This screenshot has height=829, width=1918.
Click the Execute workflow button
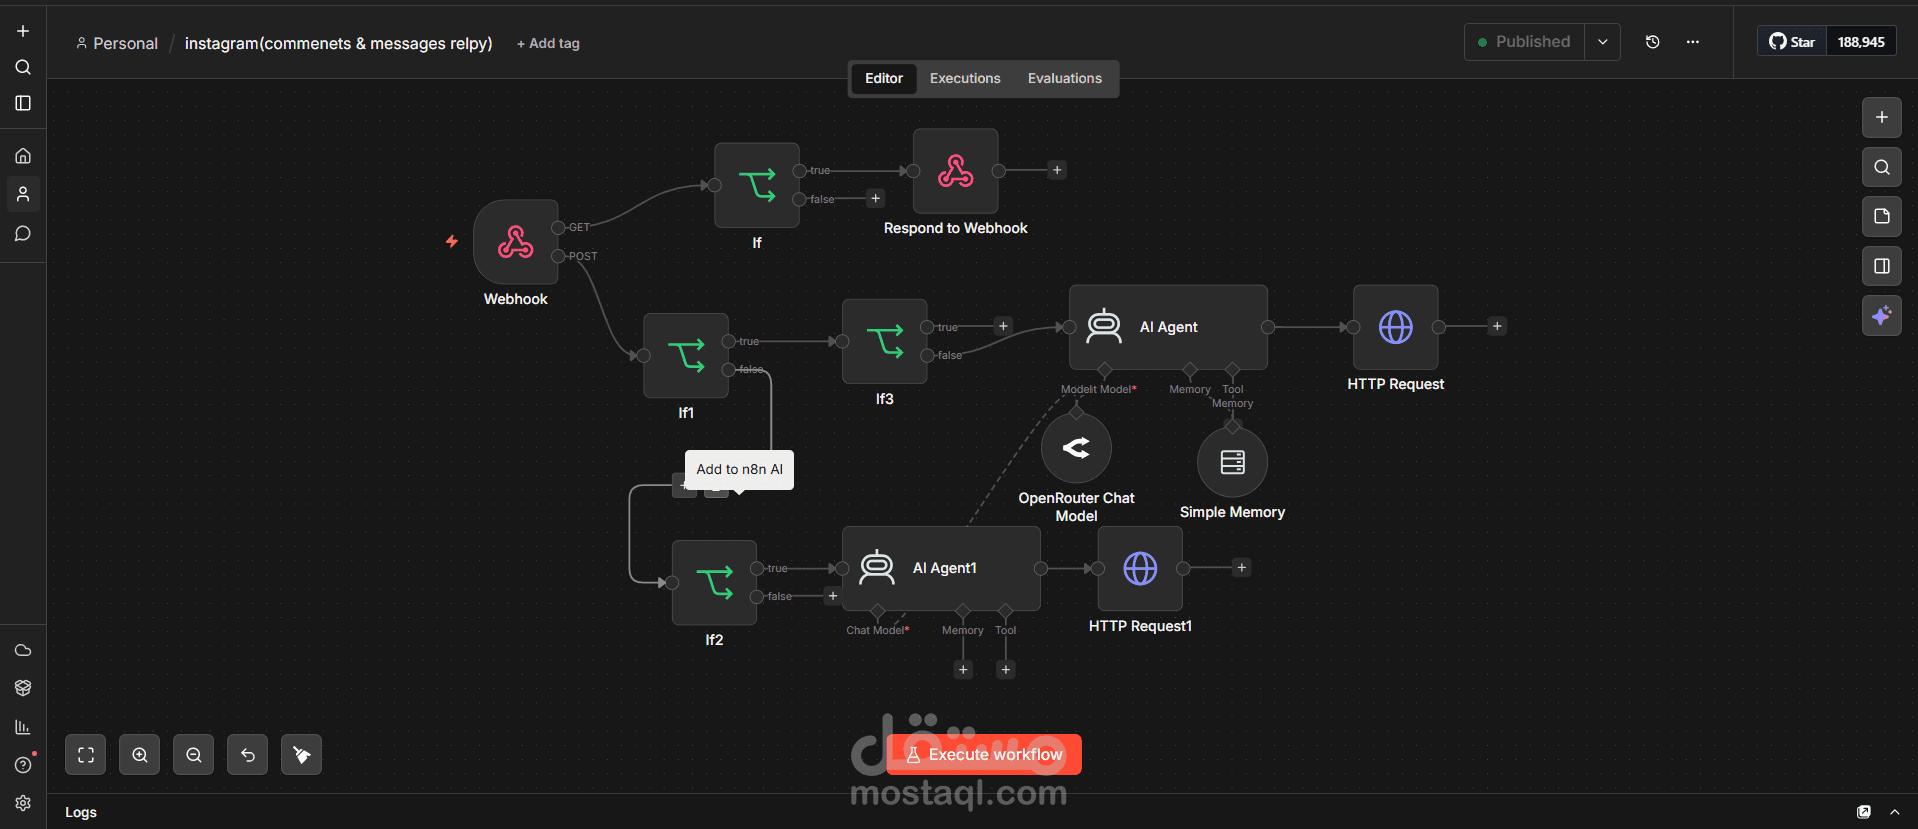point(984,755)
